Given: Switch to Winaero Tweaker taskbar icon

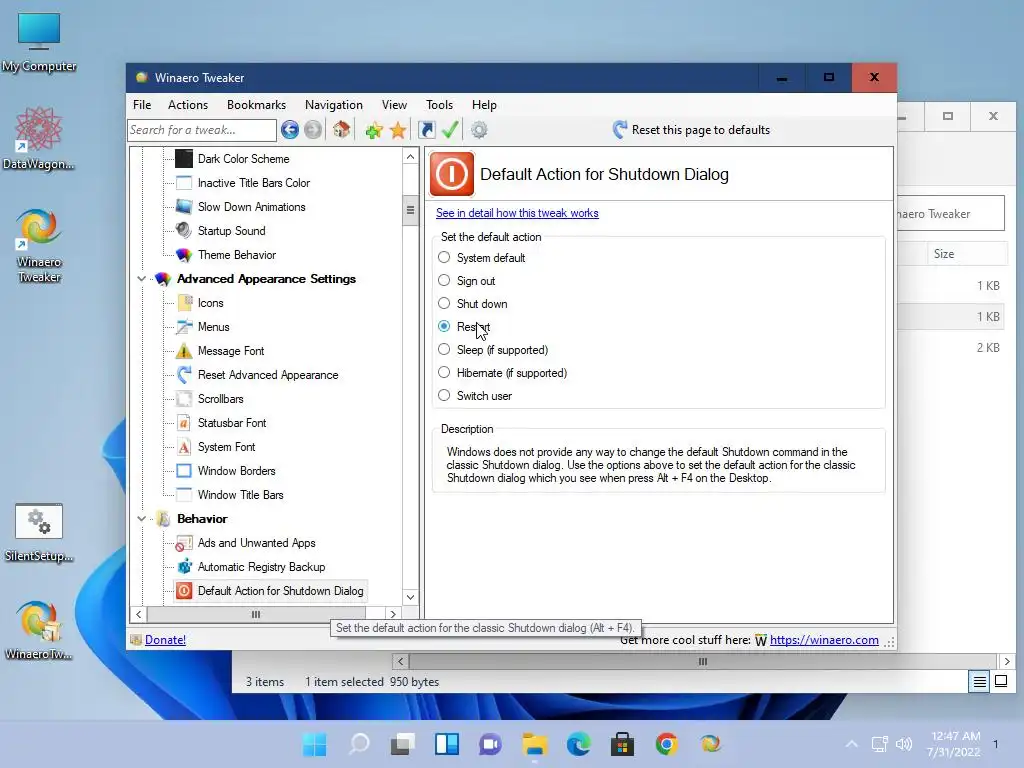Looking at the screenshot, I should [x=710, y=744].
